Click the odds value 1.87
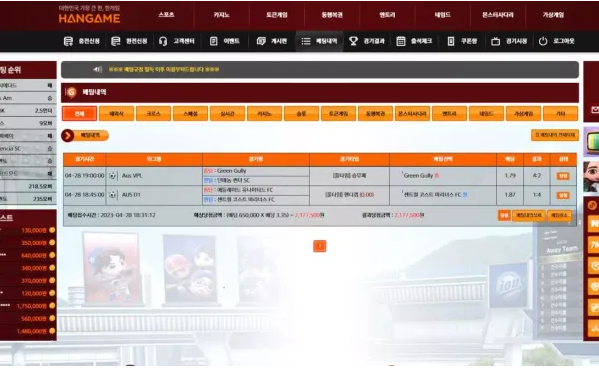This screenshot has height=369, width=599. [510, 195]
